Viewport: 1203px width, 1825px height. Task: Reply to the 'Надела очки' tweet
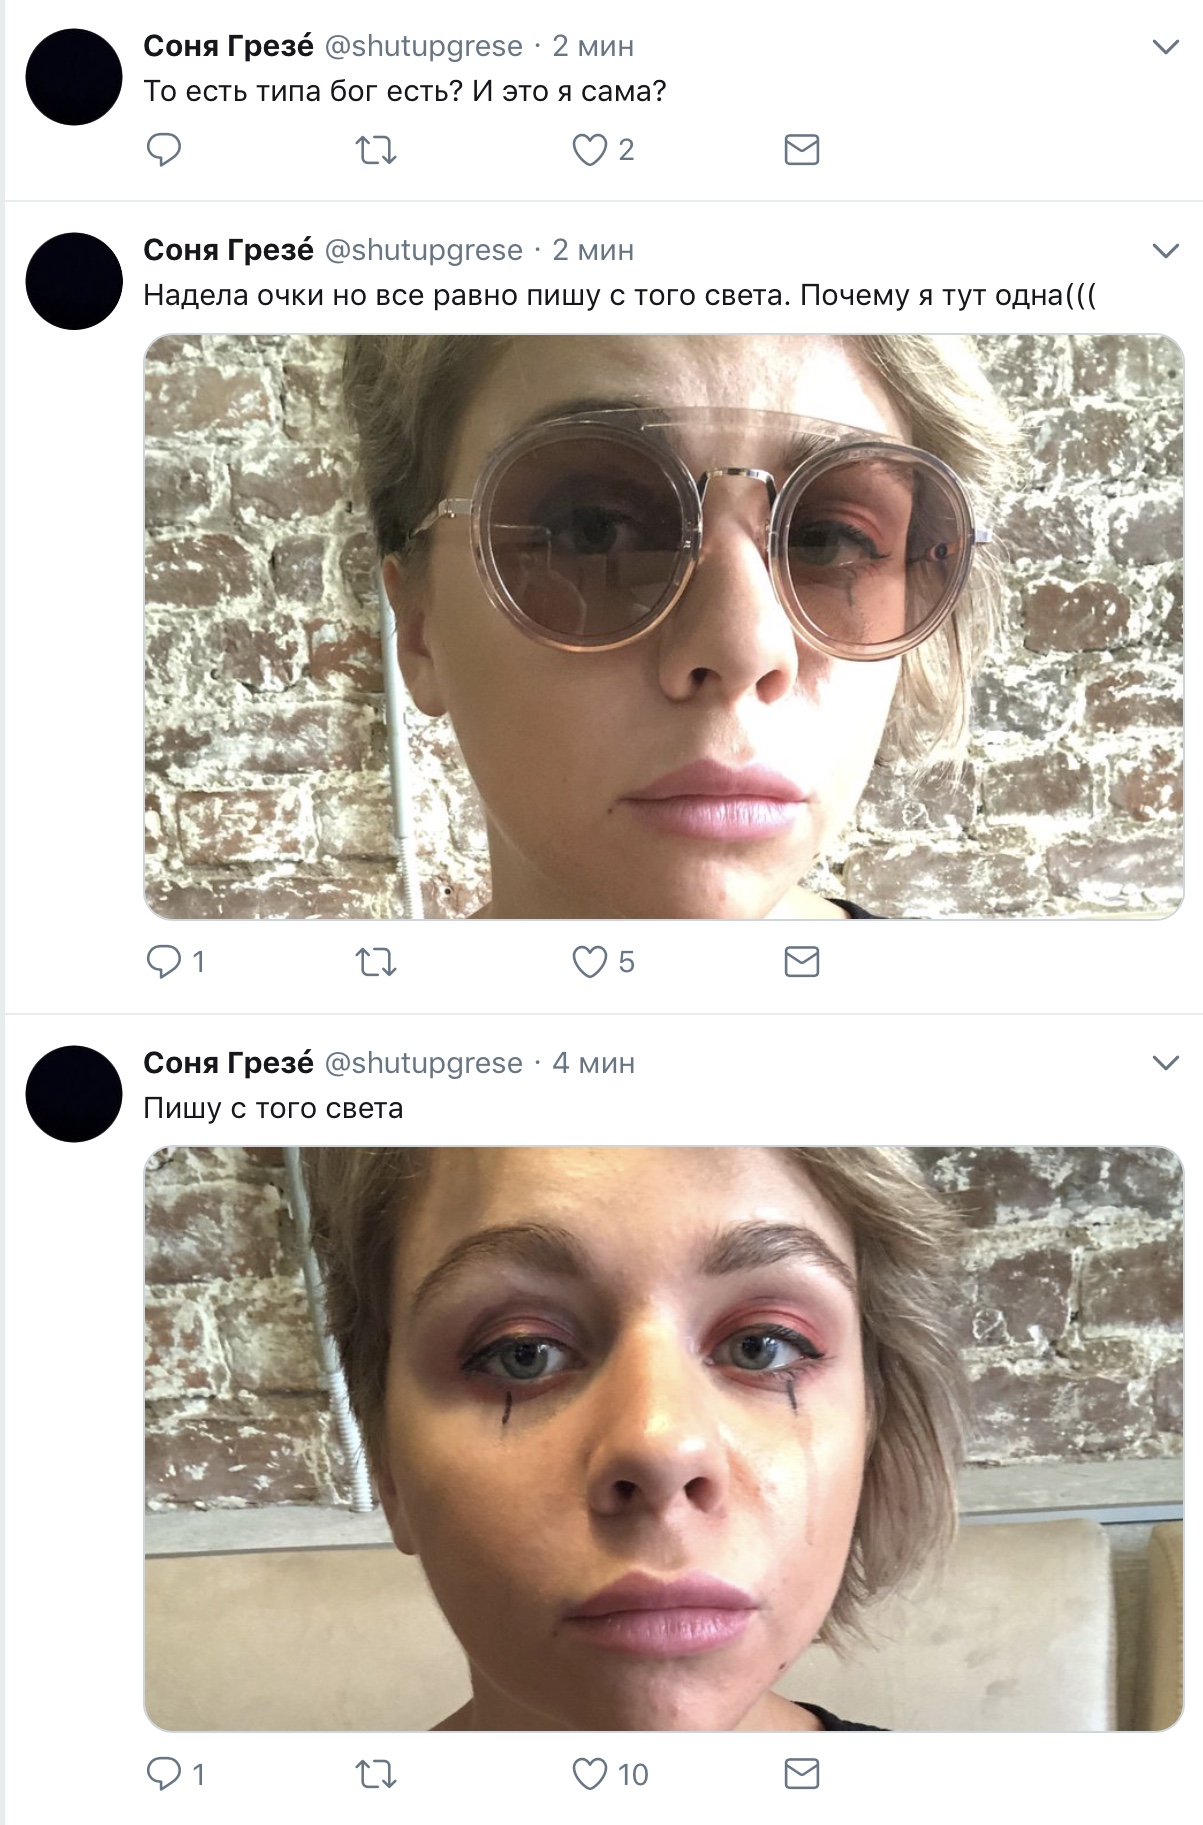[x=164, y=962]
